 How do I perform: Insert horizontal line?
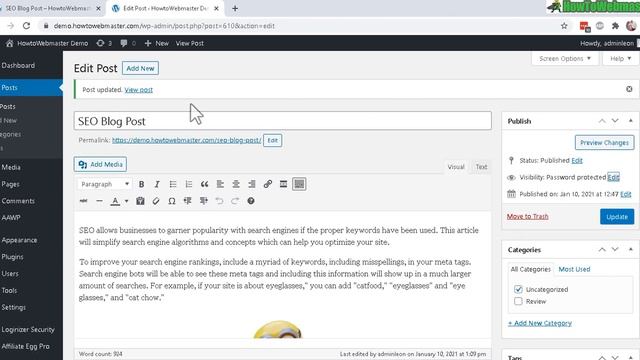click(99, 201)
